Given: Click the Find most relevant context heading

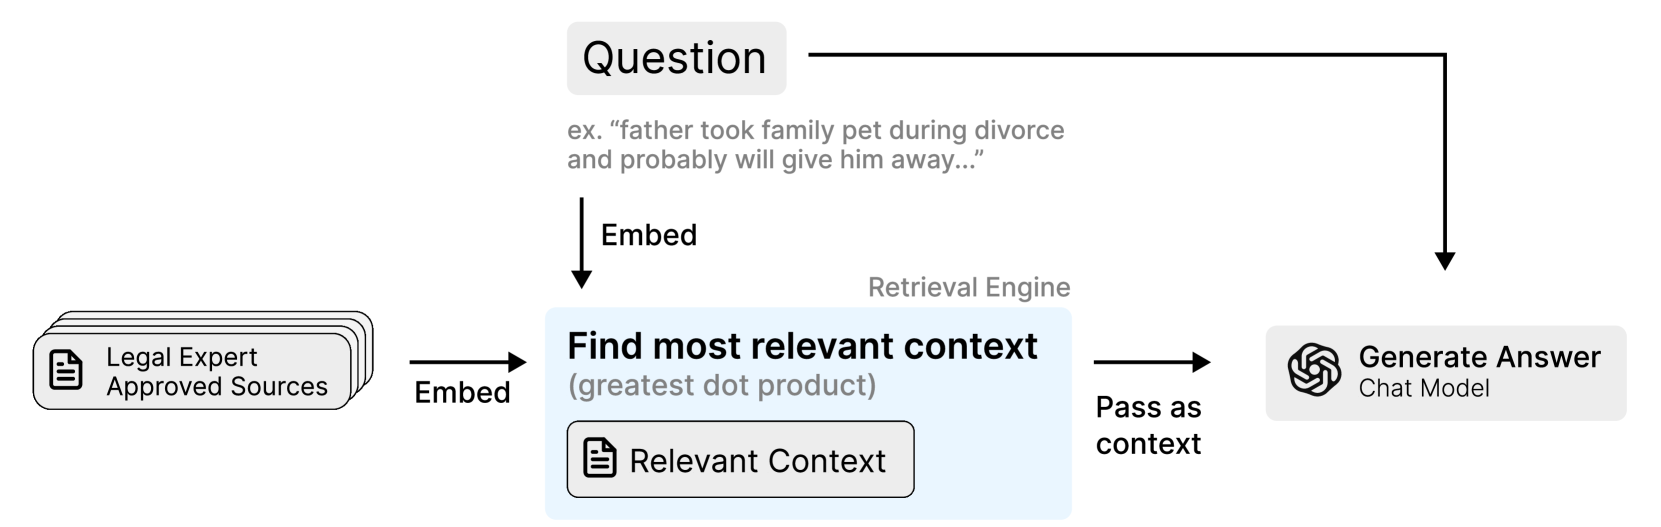Looking at the screenshot, I should coord(802,346).
